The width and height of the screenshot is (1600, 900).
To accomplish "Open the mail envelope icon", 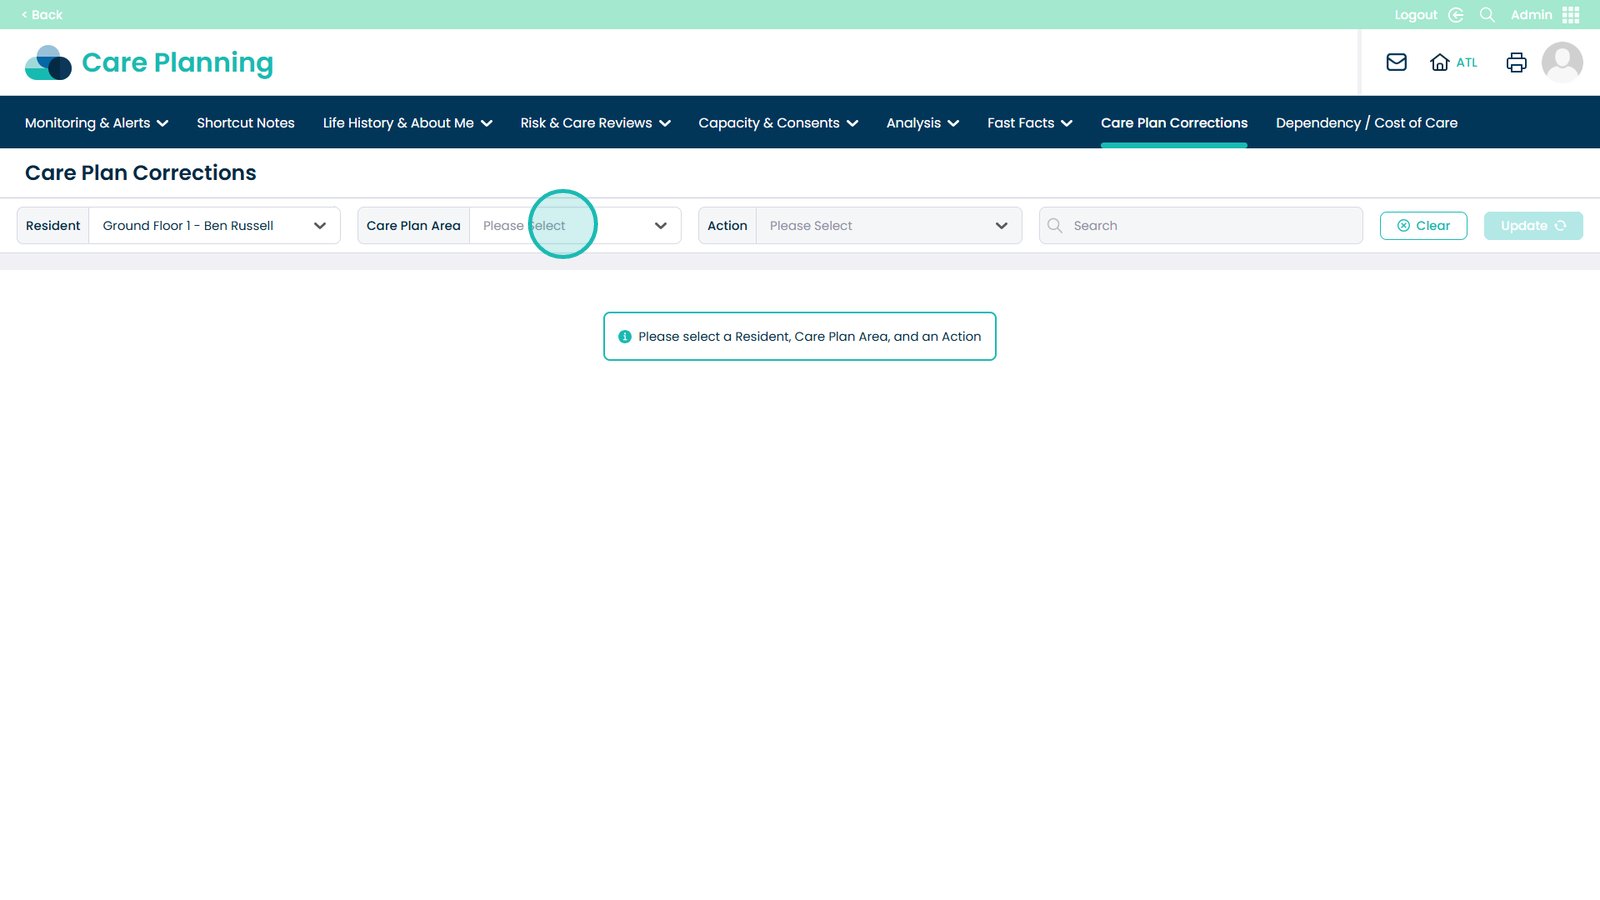I will [1396, 62].
